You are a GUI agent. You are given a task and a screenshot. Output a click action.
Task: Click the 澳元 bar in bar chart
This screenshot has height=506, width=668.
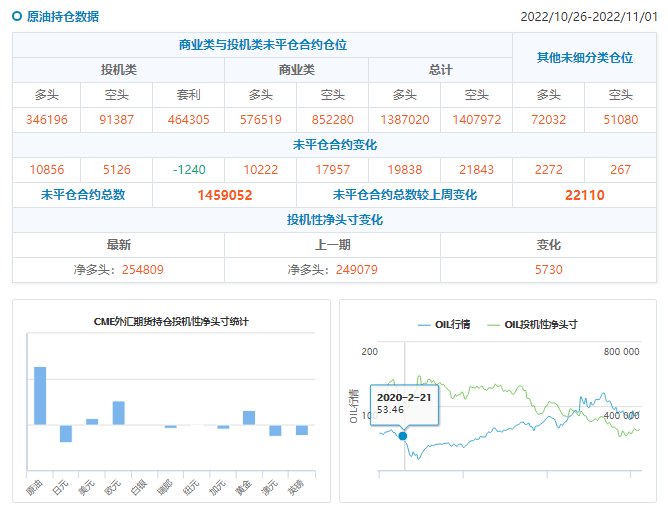point(275,430)
